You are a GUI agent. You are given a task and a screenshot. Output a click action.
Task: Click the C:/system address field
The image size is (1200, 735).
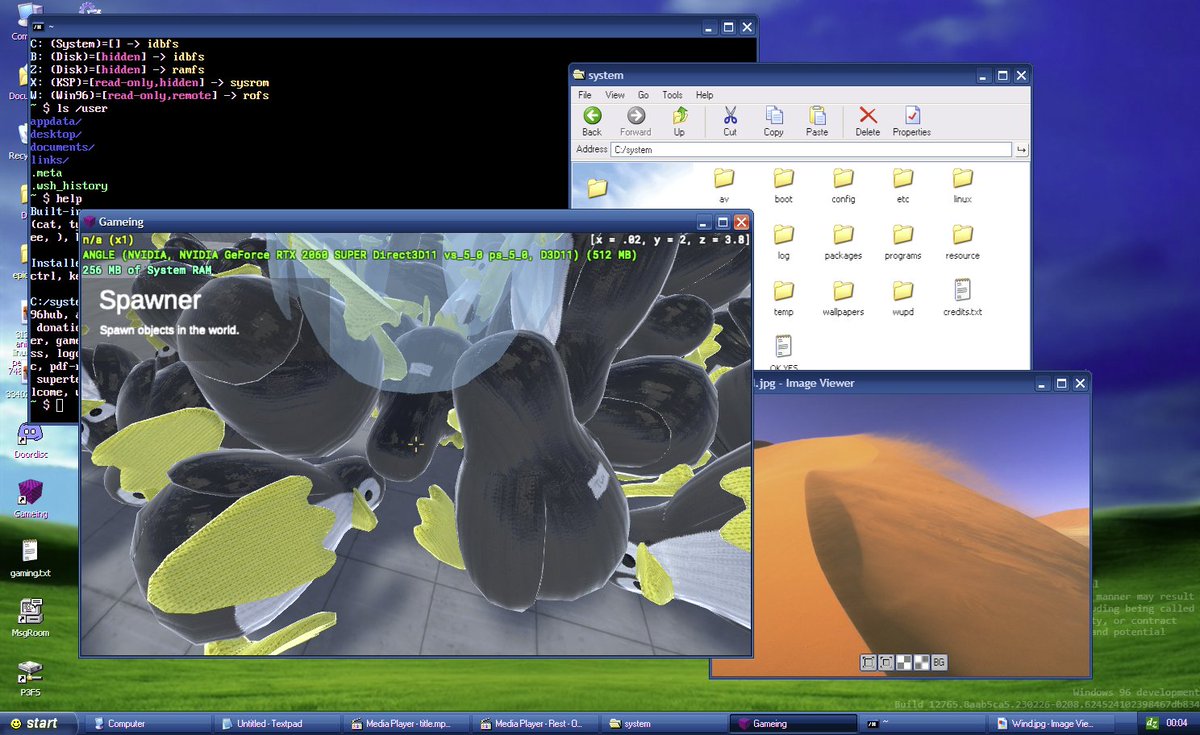point(812,149)
